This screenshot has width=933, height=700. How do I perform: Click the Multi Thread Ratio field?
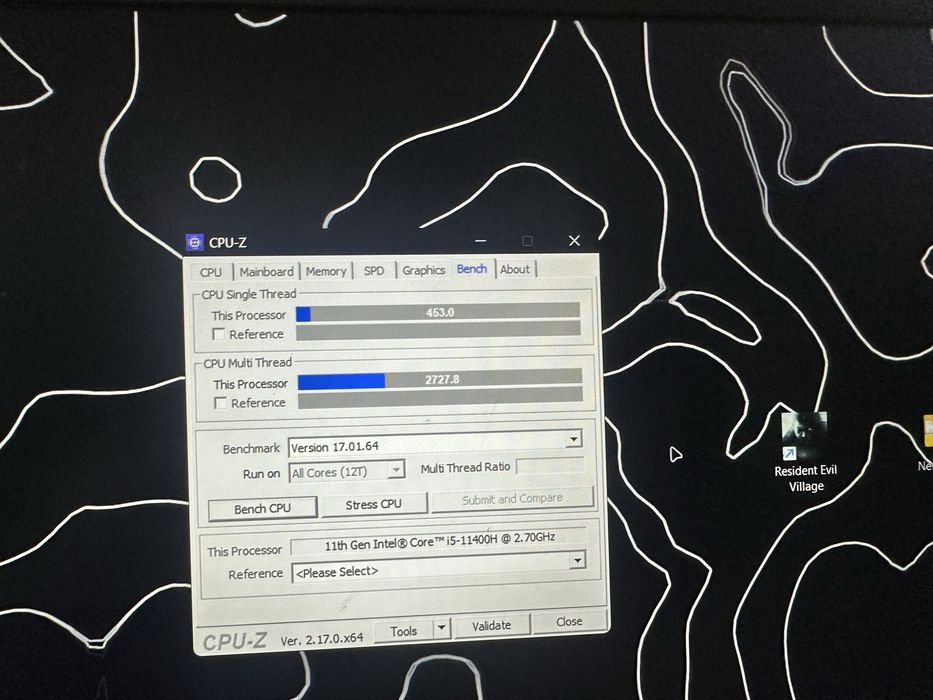(x=550, y=466)
